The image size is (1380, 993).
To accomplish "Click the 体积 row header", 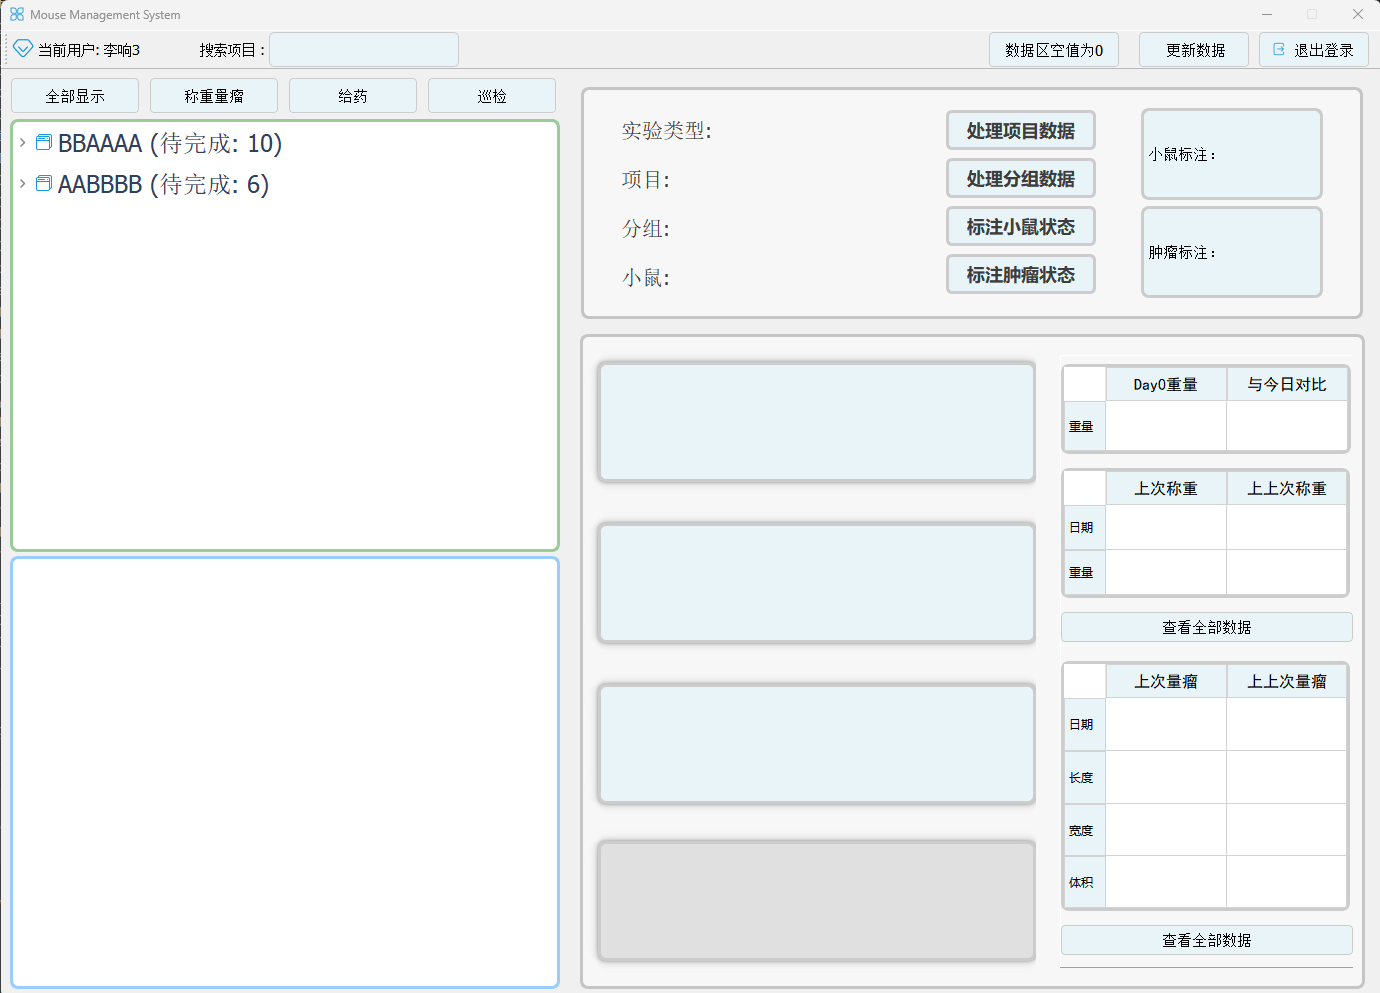I will [x=1085, y=882].
